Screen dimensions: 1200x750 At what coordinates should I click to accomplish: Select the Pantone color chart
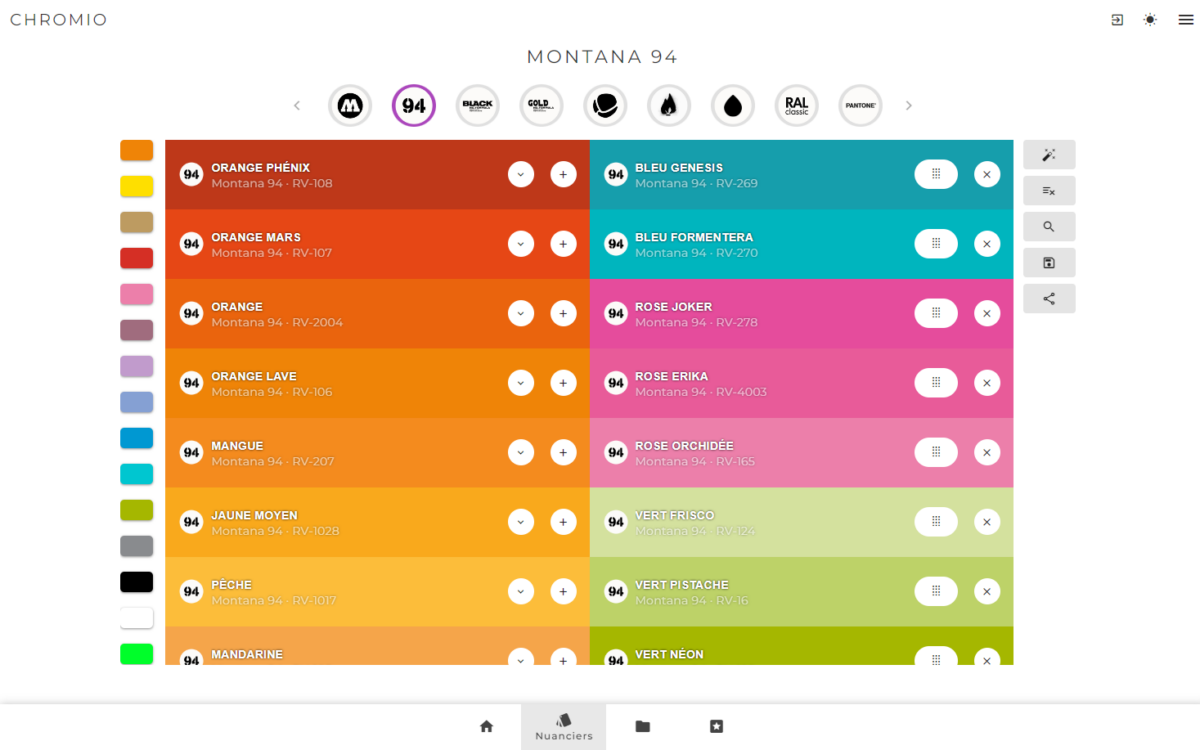click(x=861, y=105)
